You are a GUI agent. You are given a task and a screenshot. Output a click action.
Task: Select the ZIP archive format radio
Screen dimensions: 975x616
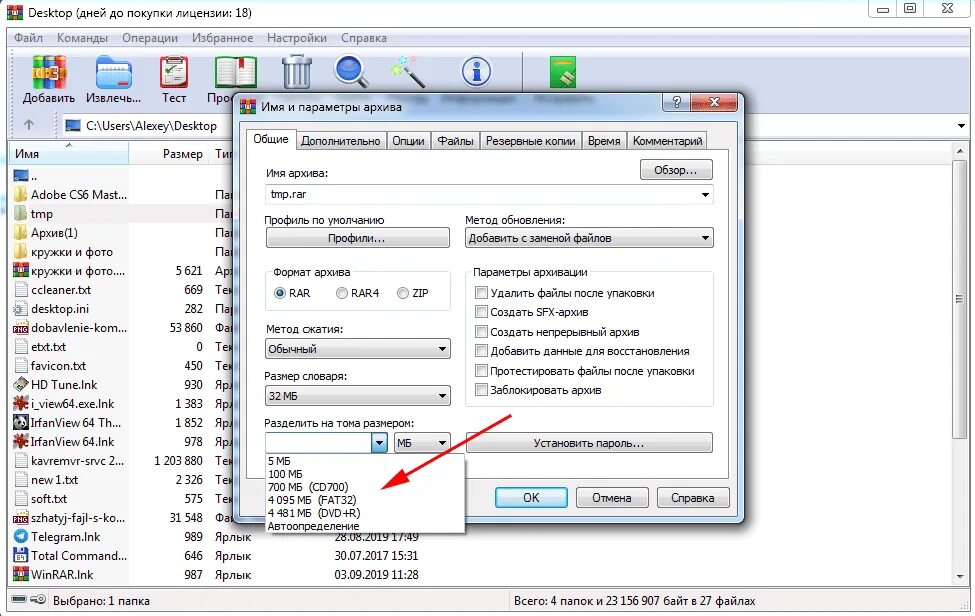click(403, 293)
